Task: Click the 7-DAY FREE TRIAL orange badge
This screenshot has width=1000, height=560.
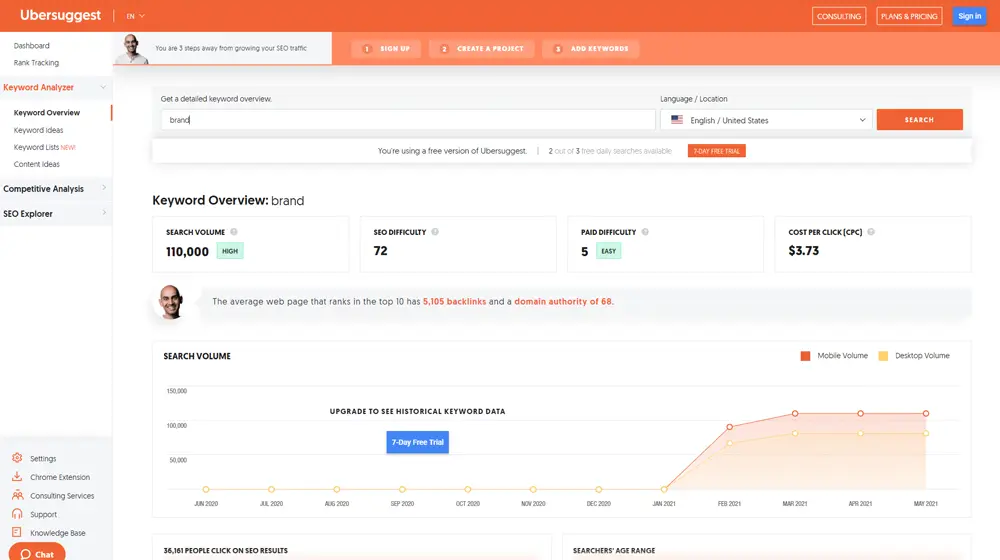Action: [716, 151]
